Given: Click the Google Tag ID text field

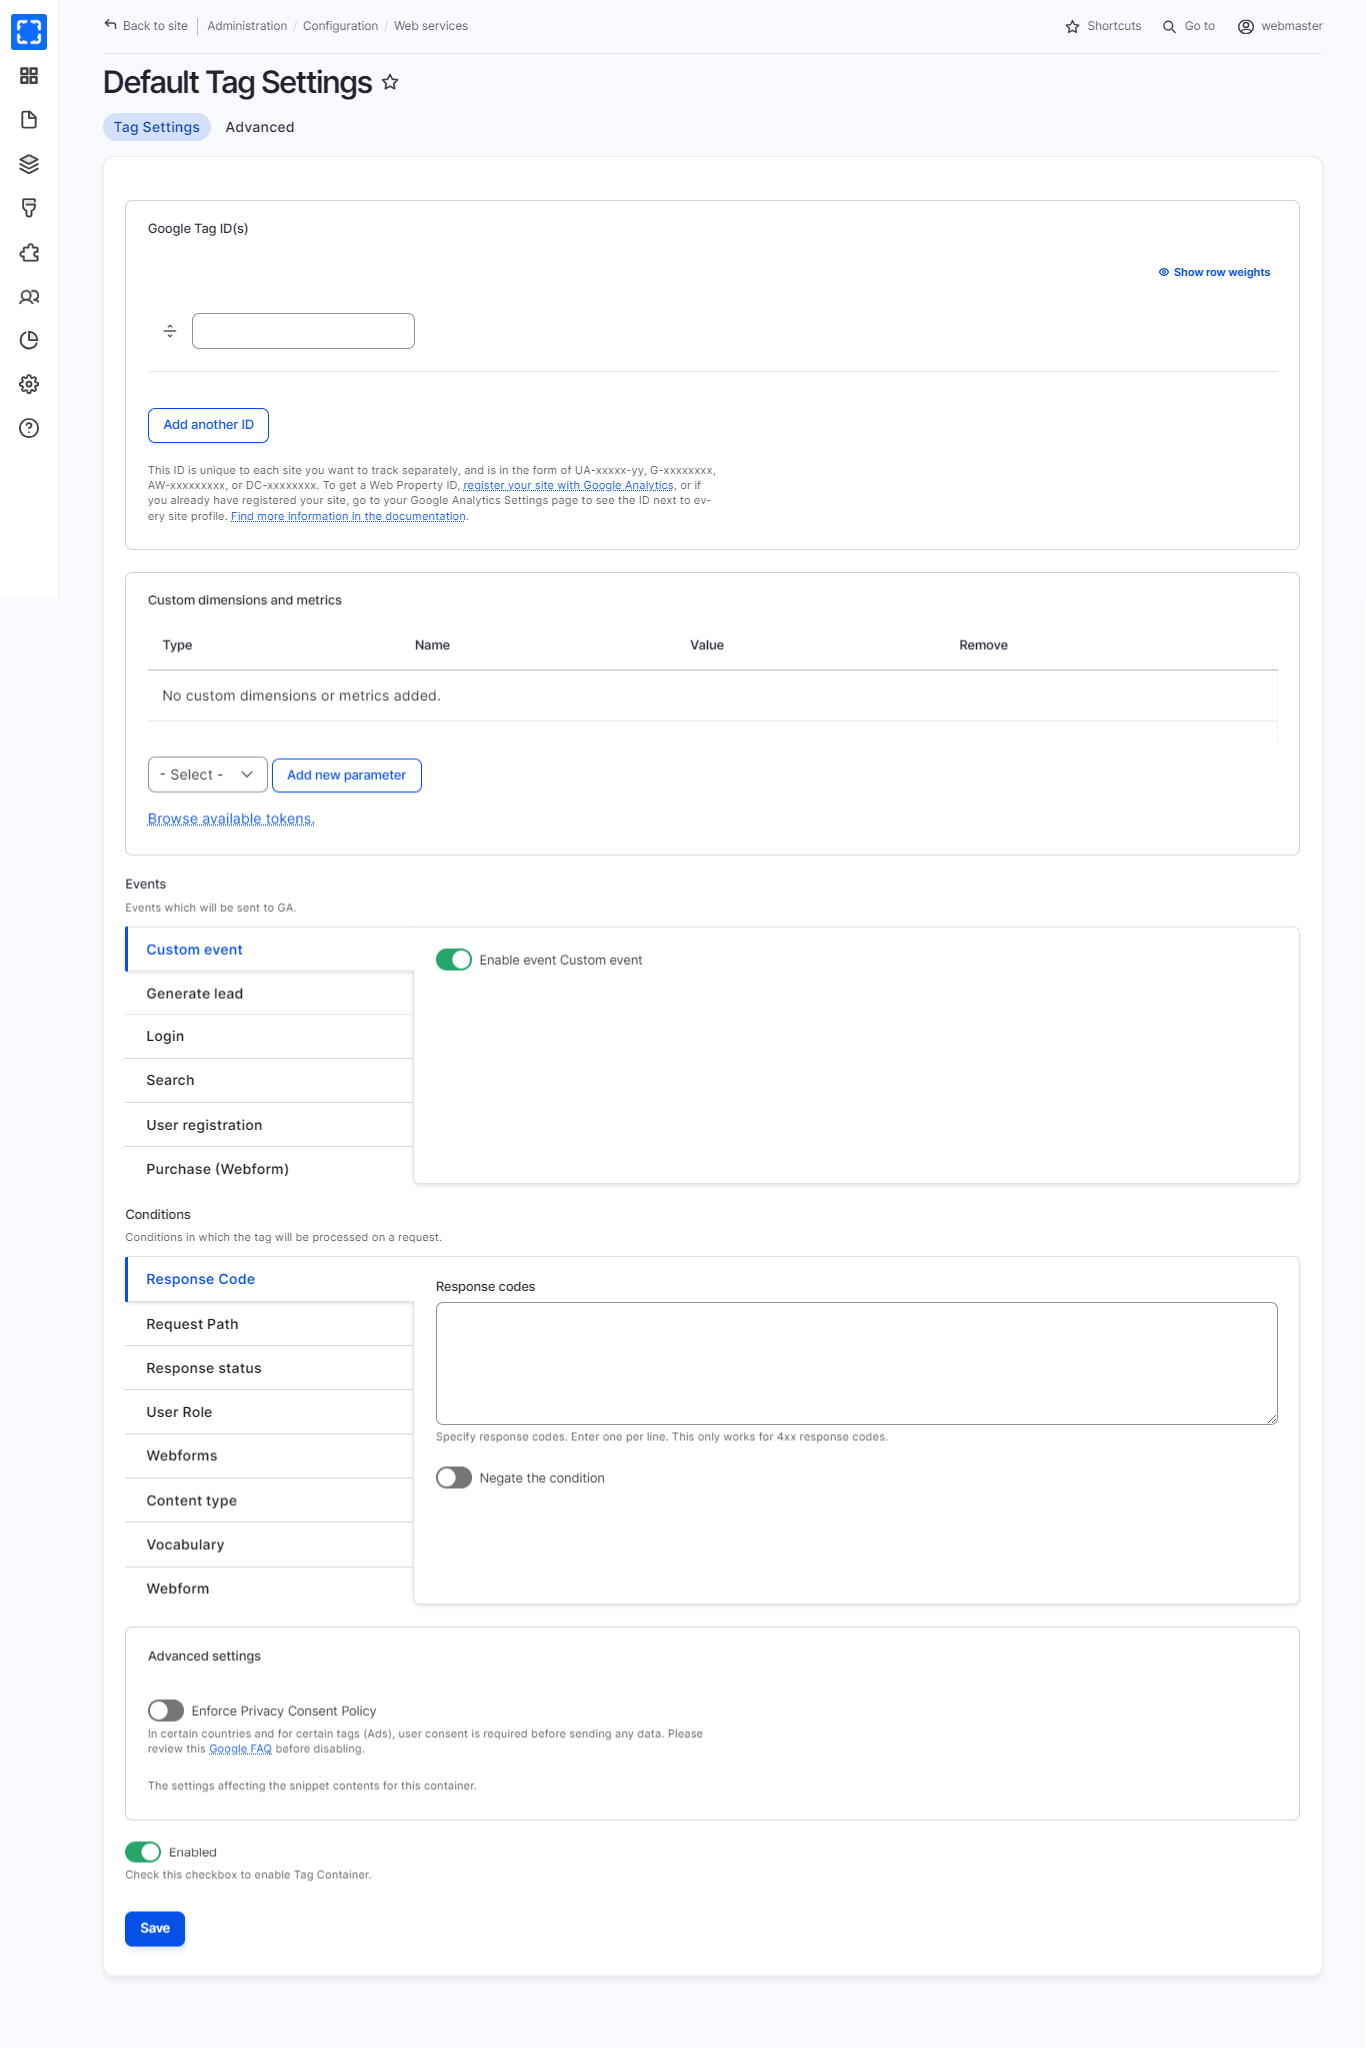Looking at the screenshot, I should [303, 331].
